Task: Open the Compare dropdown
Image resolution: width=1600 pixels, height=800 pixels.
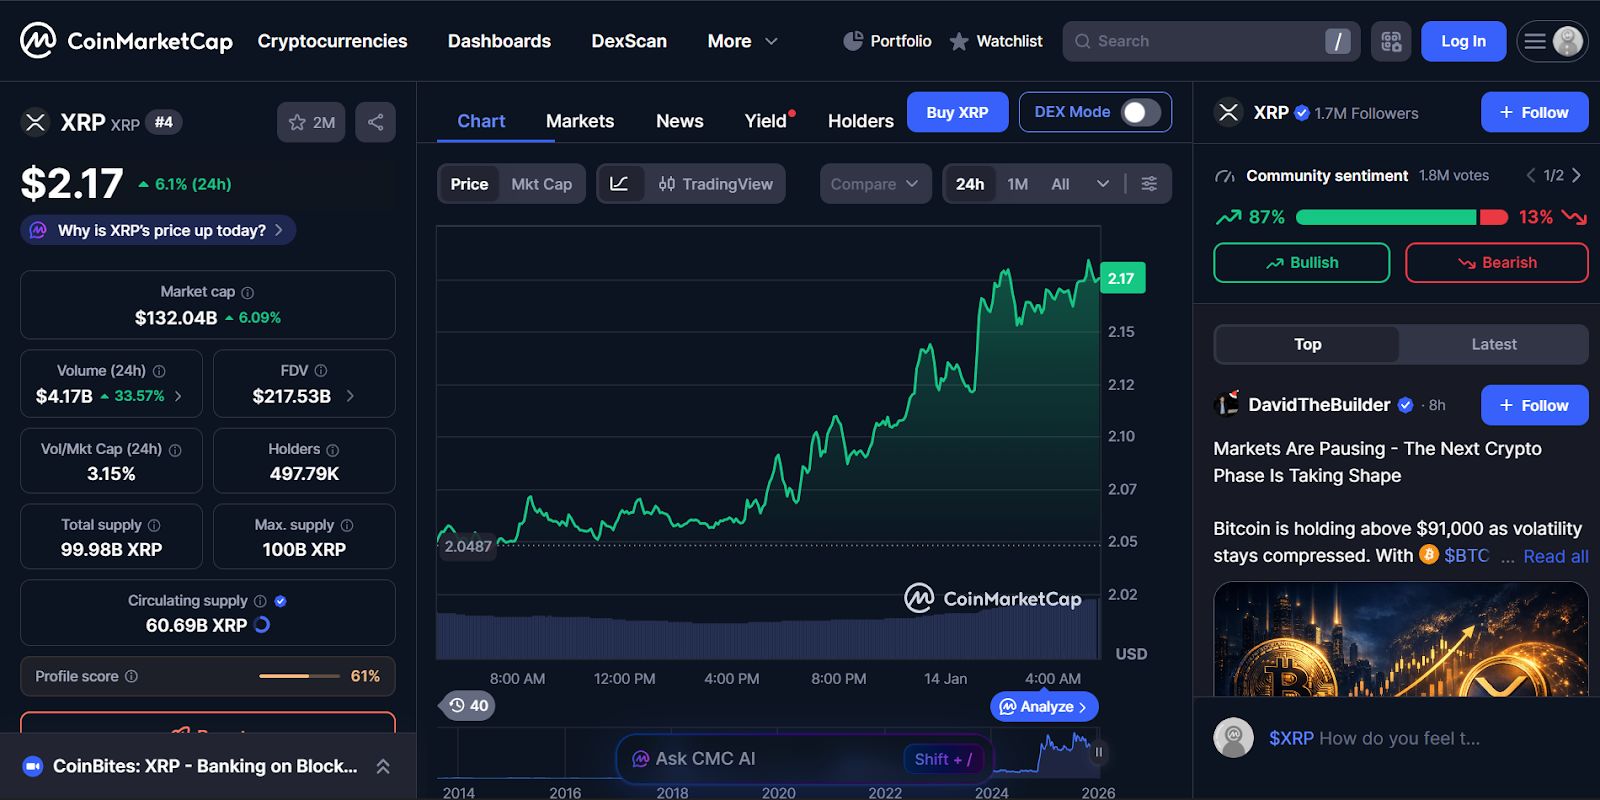Action: click(x=875, y=184)
